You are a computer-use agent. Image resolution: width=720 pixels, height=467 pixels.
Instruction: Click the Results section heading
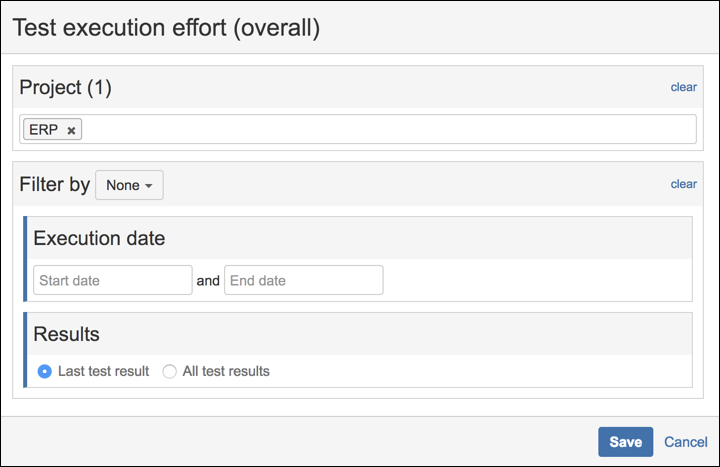point(66,334)
